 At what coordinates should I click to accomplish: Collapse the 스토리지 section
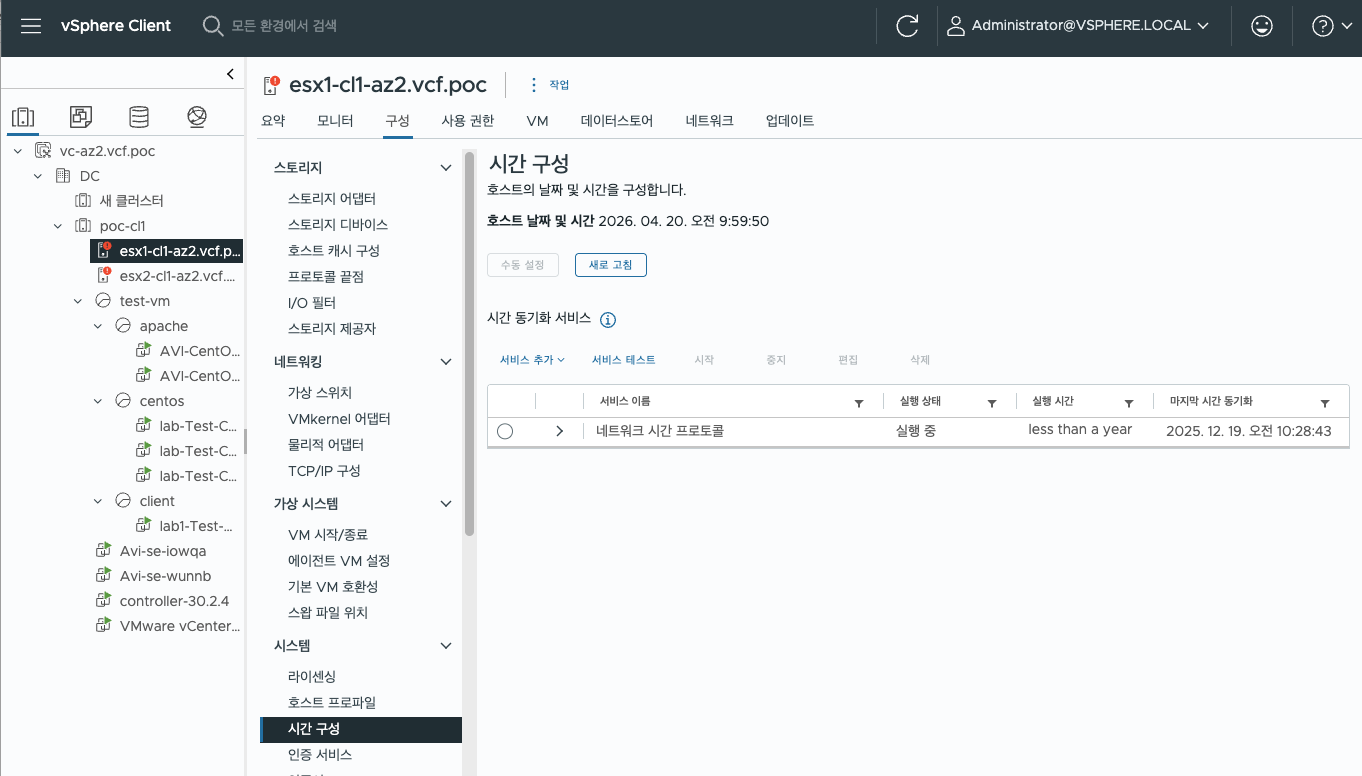(446, 168)
